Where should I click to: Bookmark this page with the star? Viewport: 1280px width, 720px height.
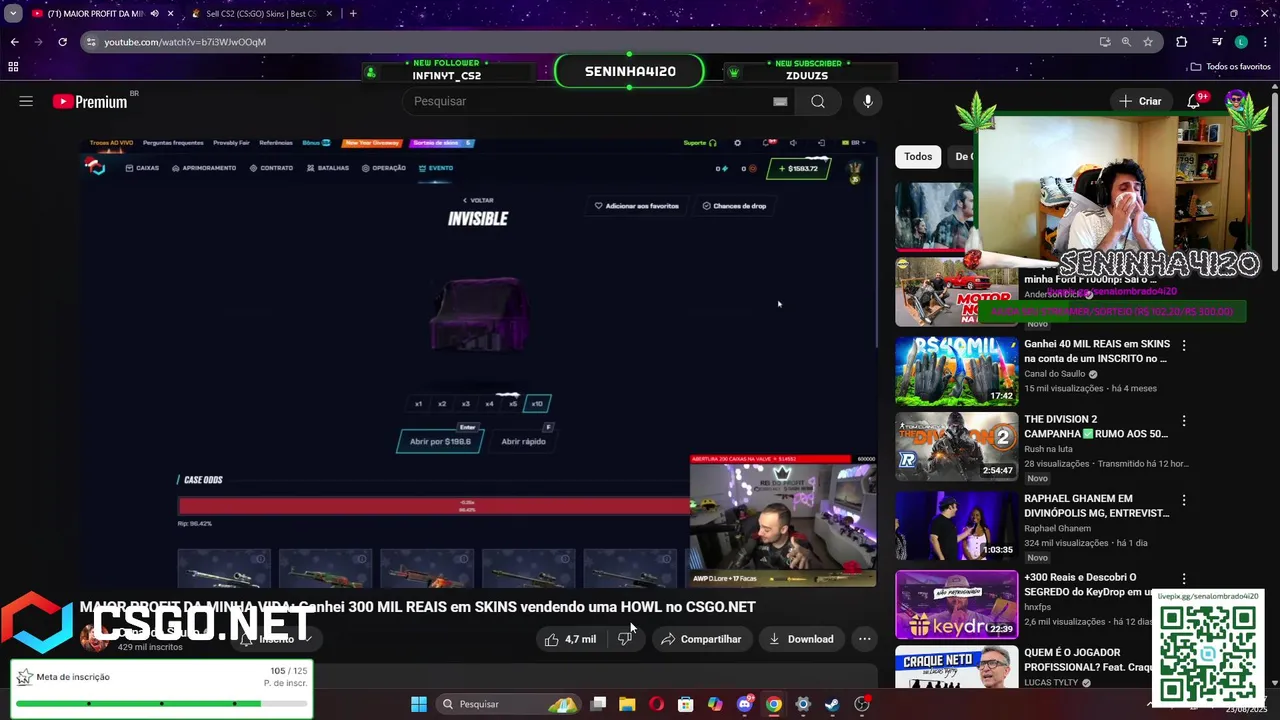pyautogui.click(x=1148, y=42)
